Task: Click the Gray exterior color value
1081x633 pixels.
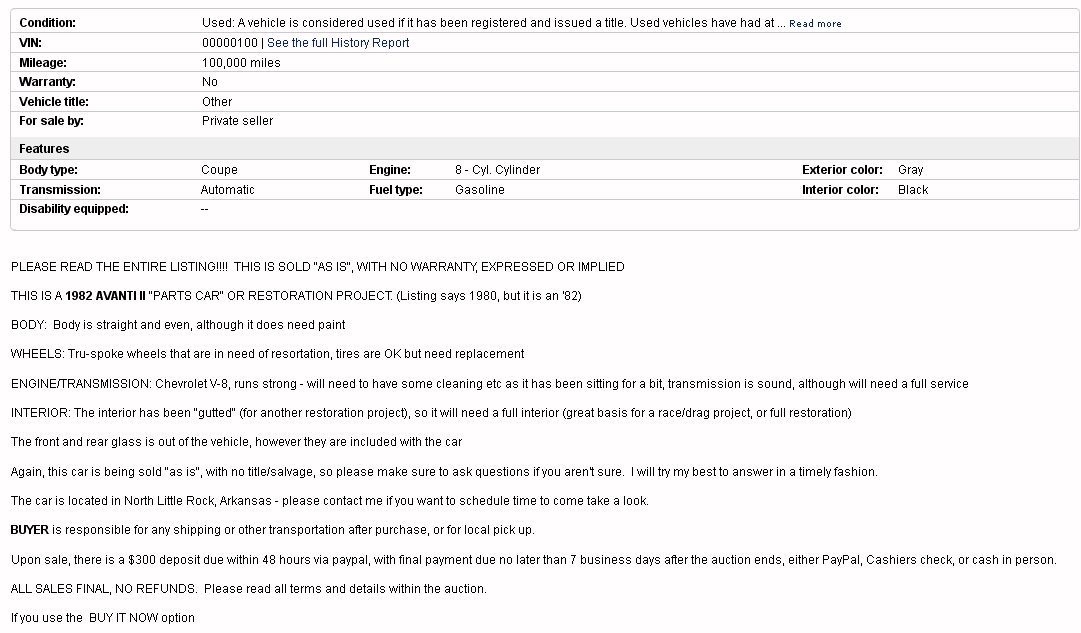Action: (911, 170)
